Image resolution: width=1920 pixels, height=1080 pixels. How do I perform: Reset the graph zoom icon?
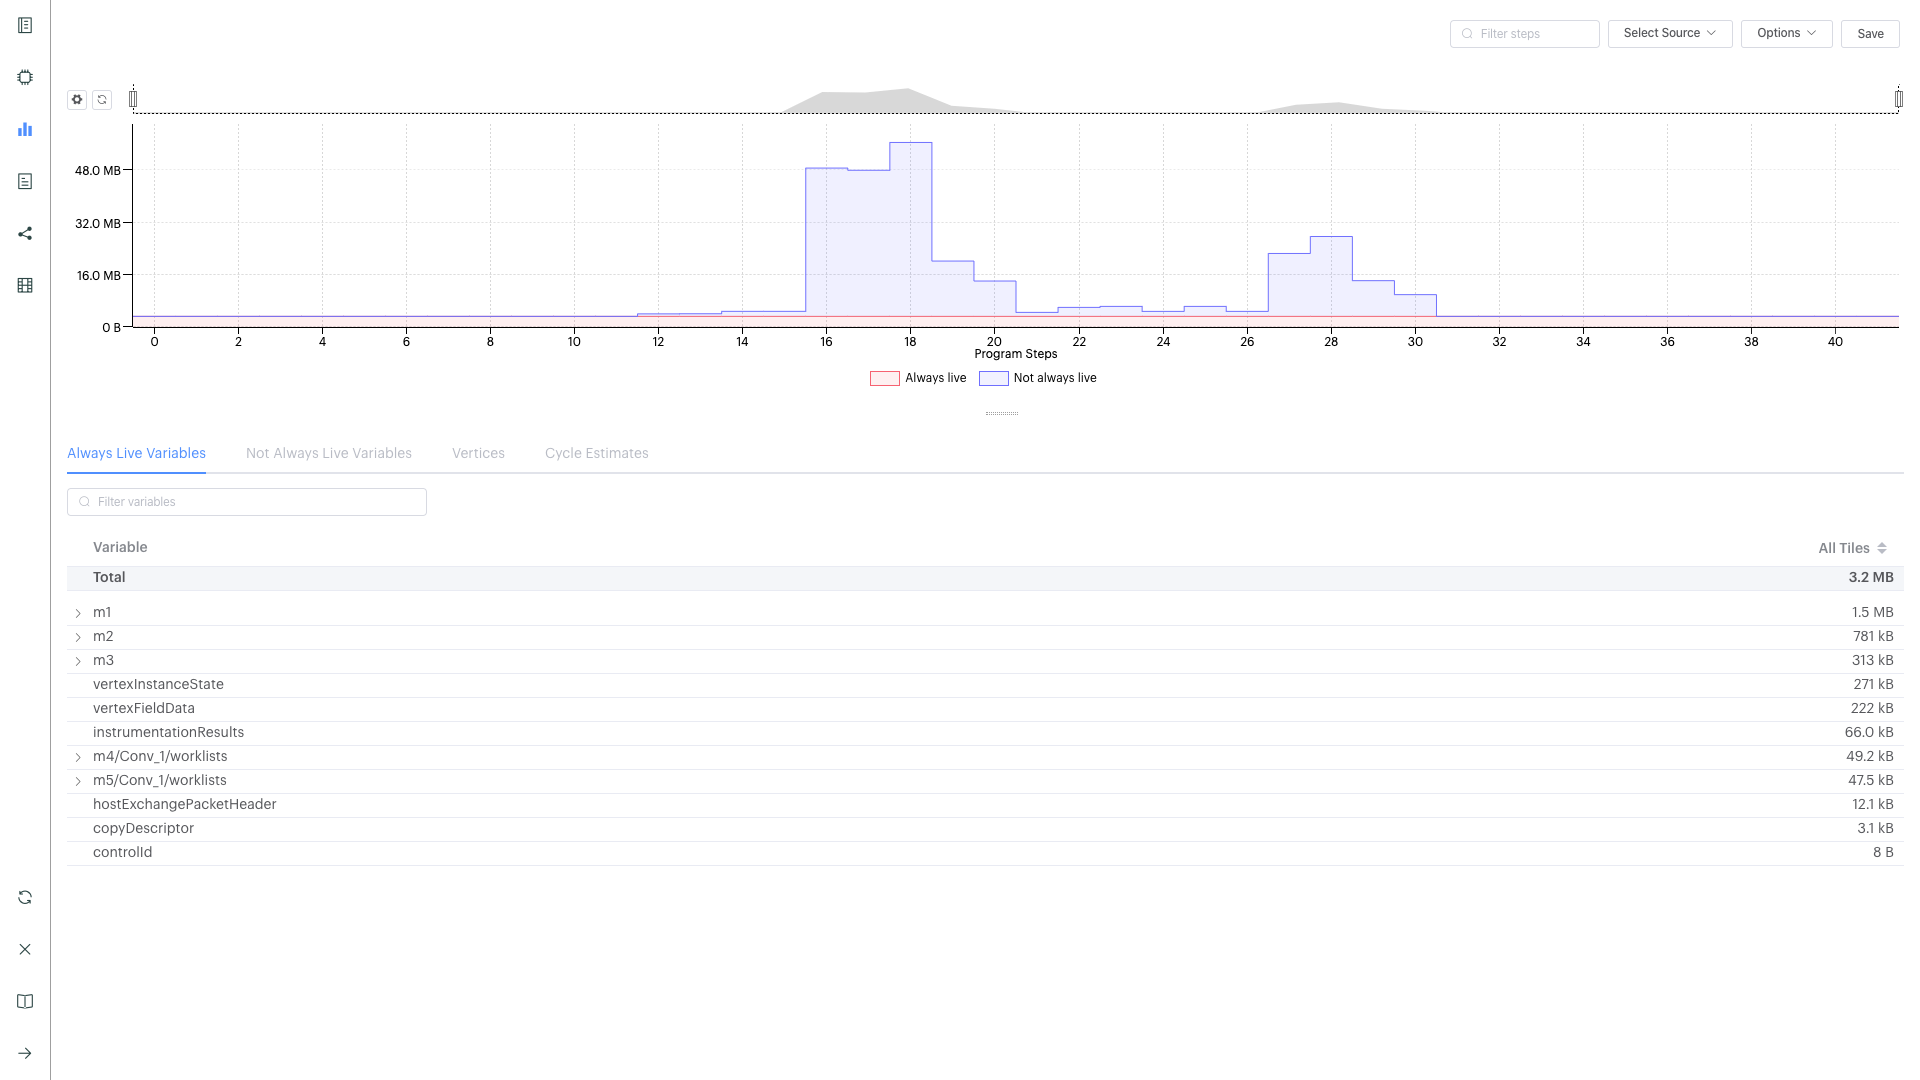pos(102,99)
